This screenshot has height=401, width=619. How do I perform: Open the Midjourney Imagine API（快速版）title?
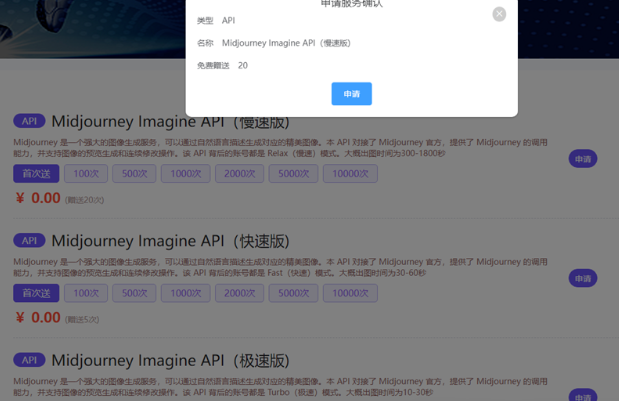point(170,241)
